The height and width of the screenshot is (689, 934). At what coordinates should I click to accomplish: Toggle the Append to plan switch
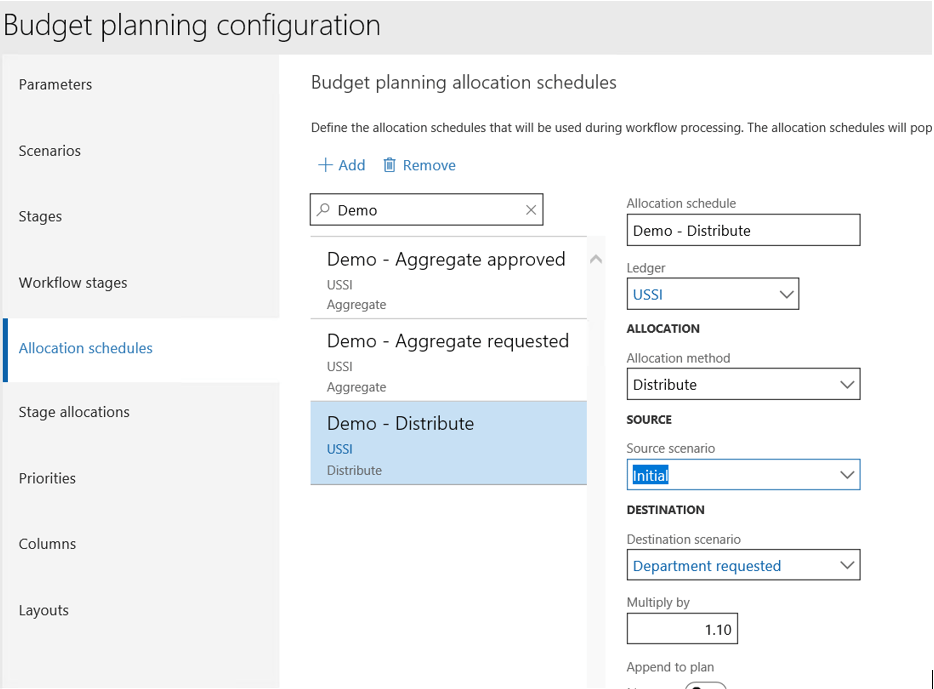click(706, 685)
